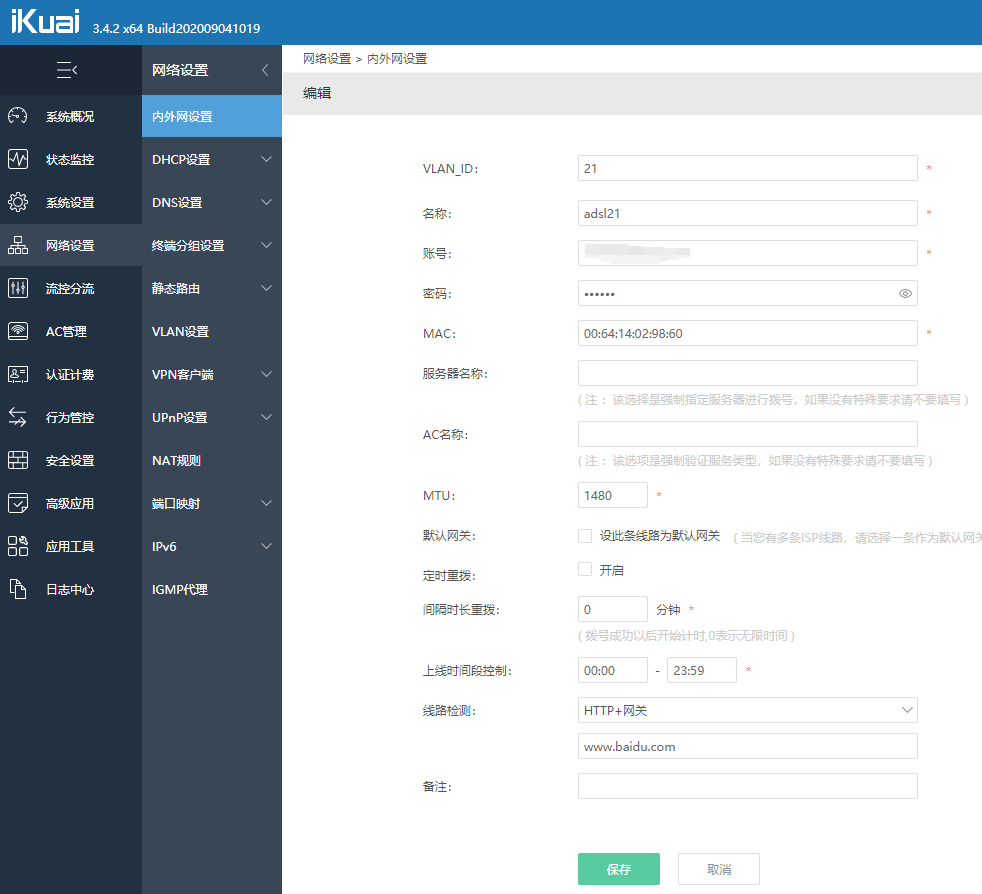
Task: Expand the IPv6 chevron
Action: coord(266,546)
